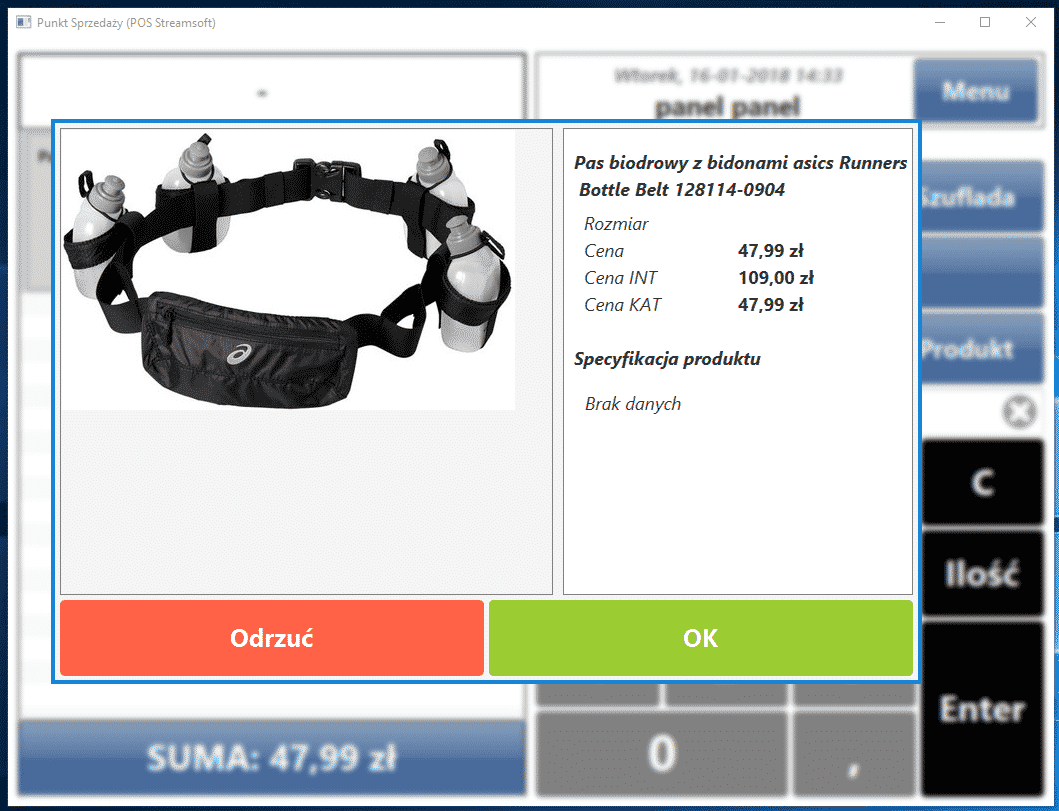
Task: Reject the product with Odrzuć
Action: coord(271,638)
